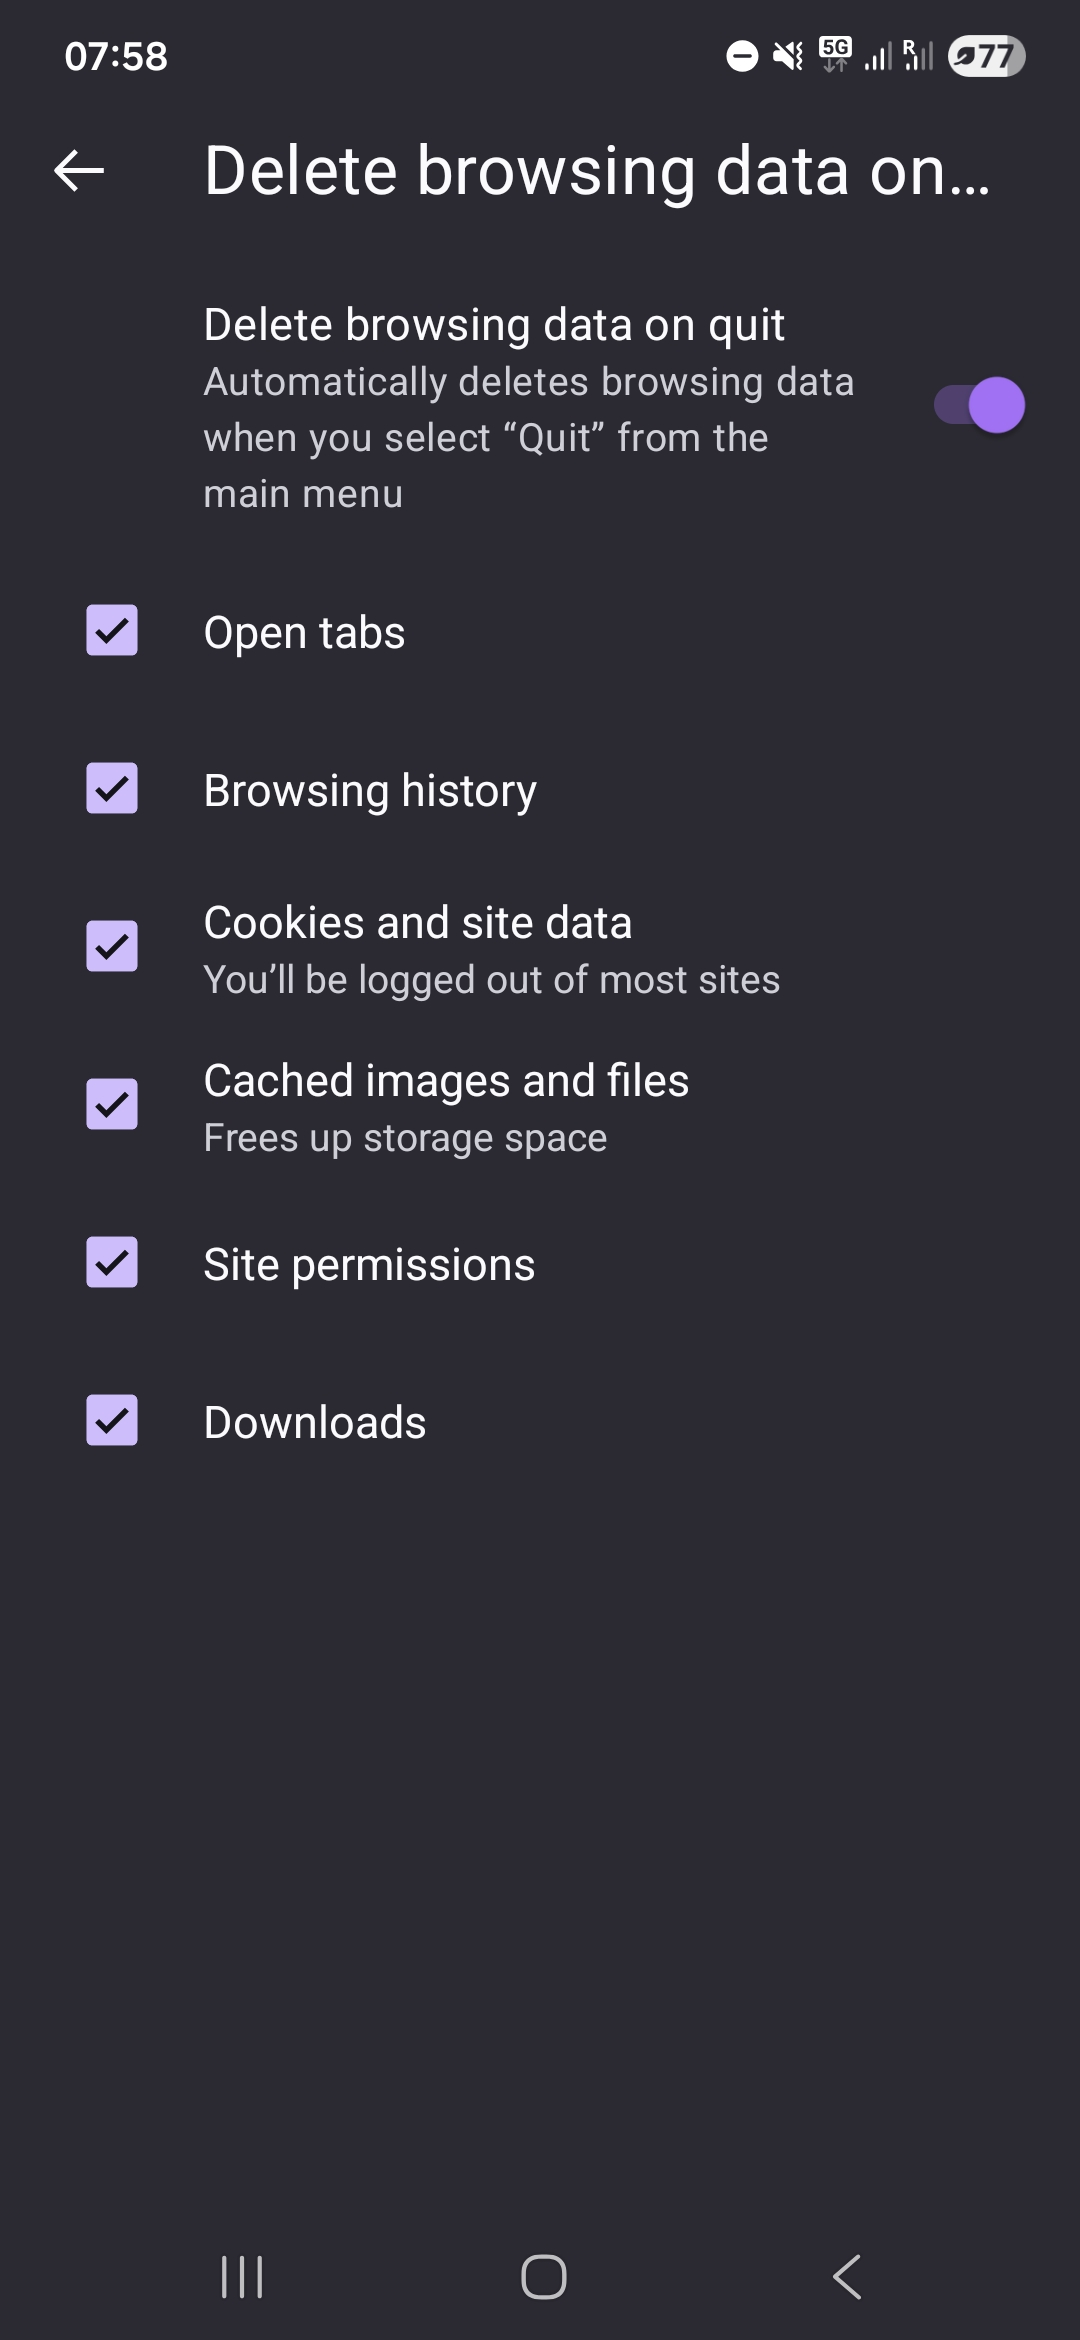Tap the Site permissions row label
Viewport: 1080px width, 2340px height.
[369, 1265]
